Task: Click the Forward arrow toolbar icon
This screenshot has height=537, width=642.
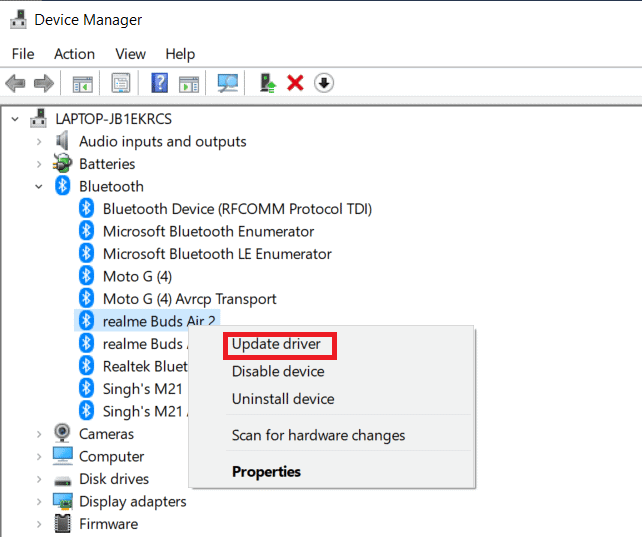Action: coord(44,83)
